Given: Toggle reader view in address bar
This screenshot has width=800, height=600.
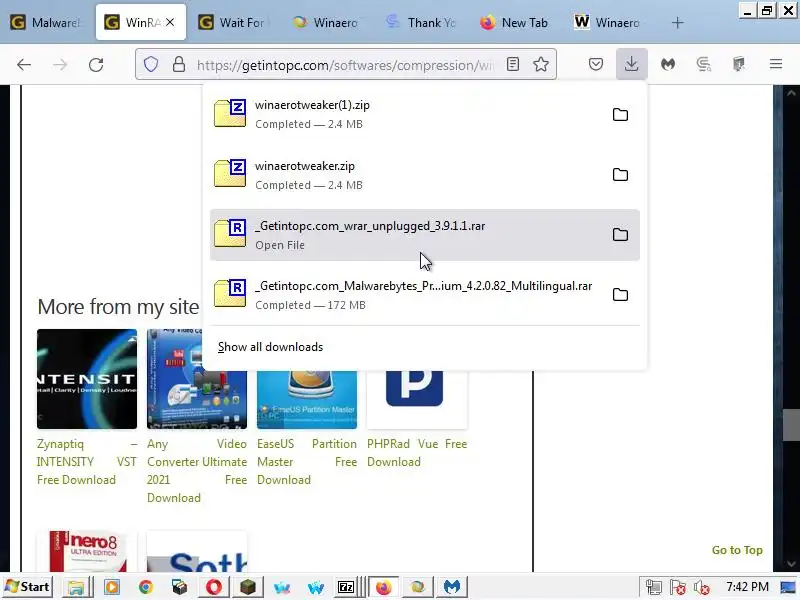Looking at the screenshot, I should 513,64.
